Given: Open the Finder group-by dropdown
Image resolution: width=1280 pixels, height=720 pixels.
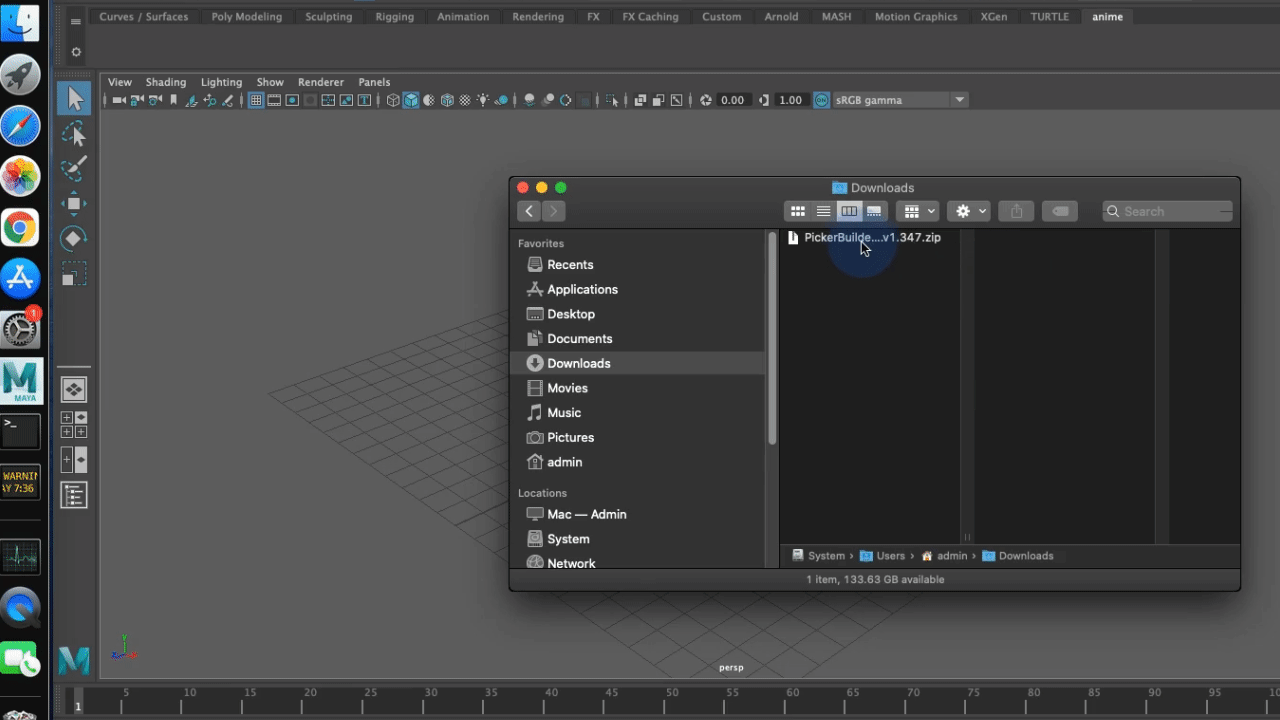Looking at the screenshot, I should tap(917, 211).
